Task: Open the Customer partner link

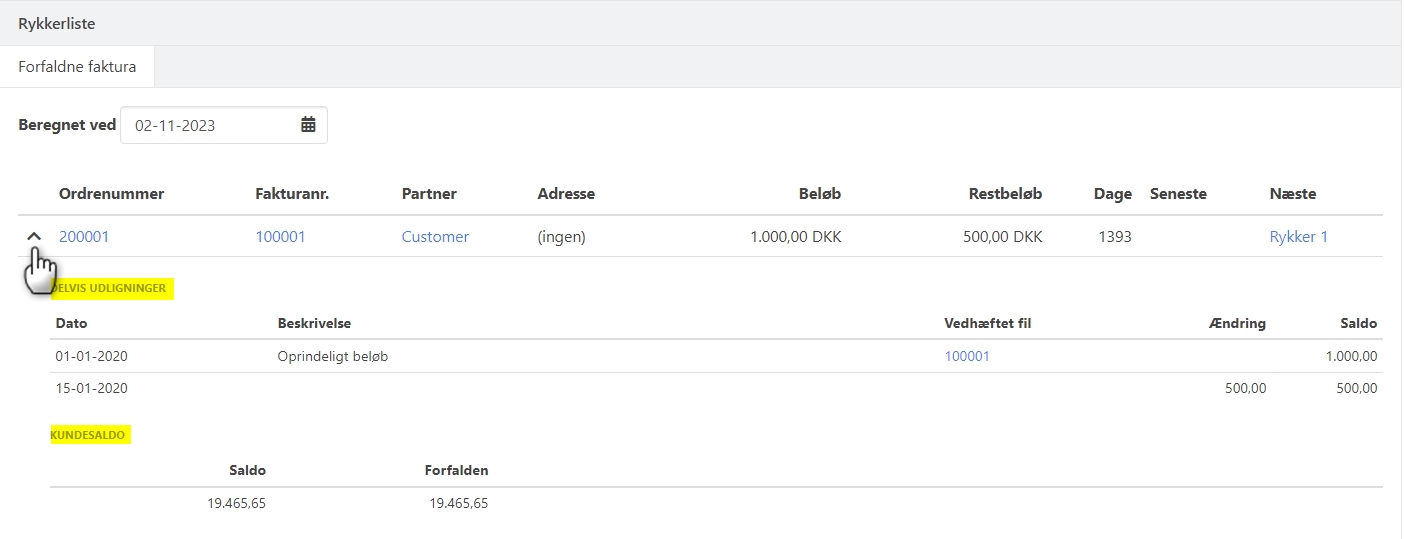Action: click(x=435, y=237)
